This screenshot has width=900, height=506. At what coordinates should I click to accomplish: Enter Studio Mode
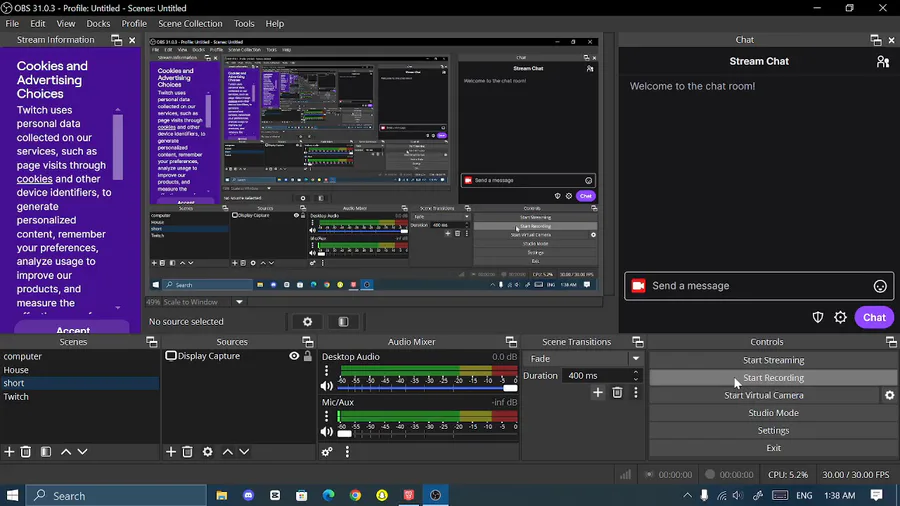[773, 413]
